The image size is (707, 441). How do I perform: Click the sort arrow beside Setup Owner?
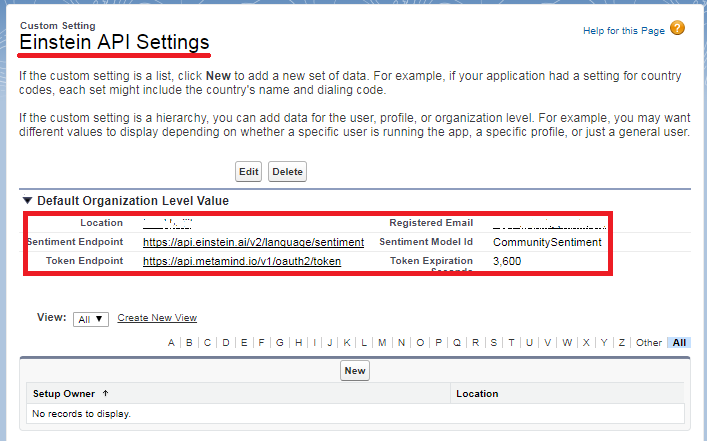tap(106, 393)
